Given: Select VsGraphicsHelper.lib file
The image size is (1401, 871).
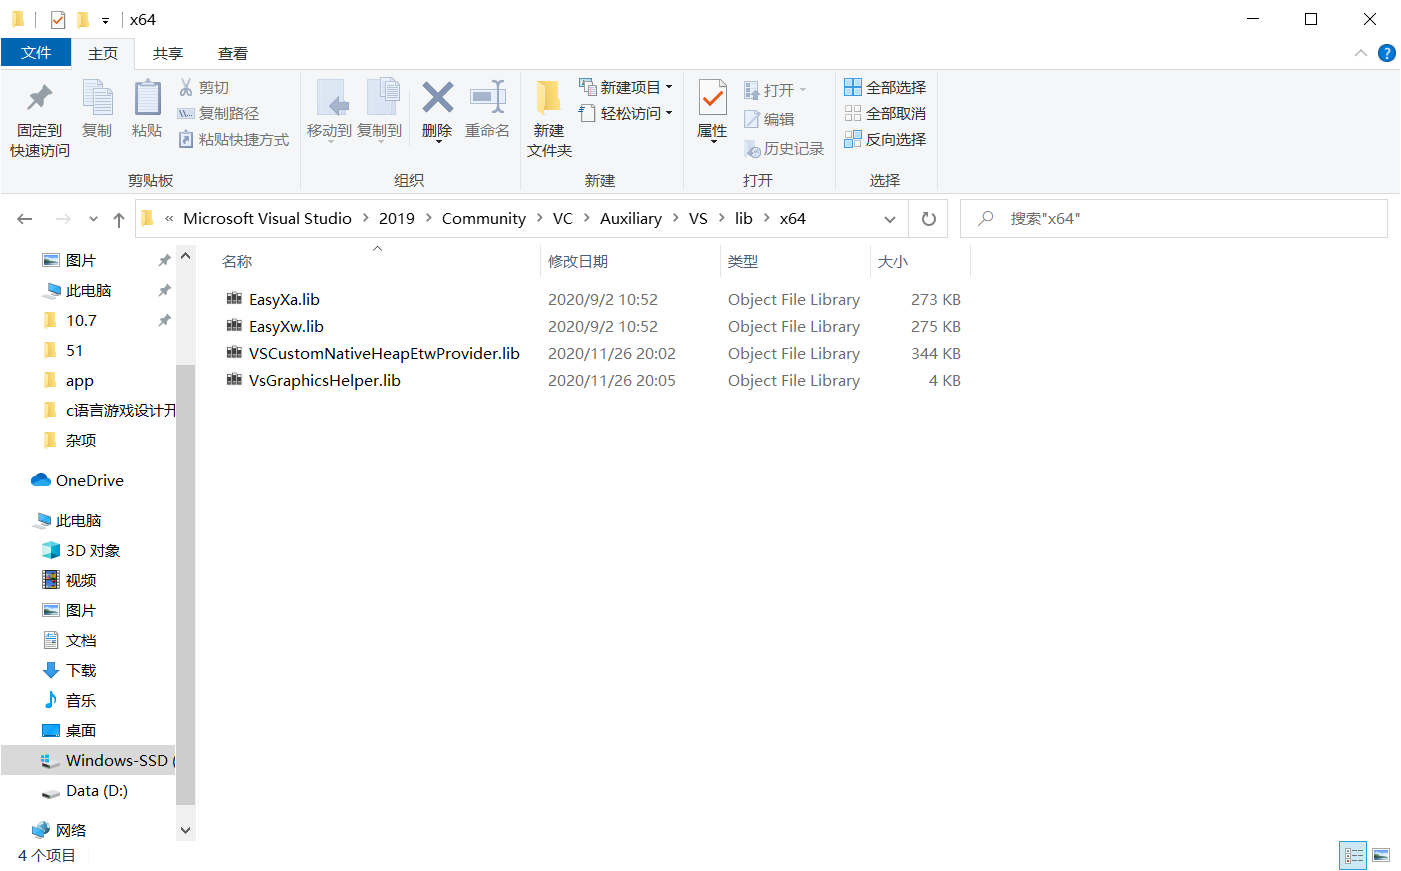Looking at the screenshot, I should coord(324,381).
